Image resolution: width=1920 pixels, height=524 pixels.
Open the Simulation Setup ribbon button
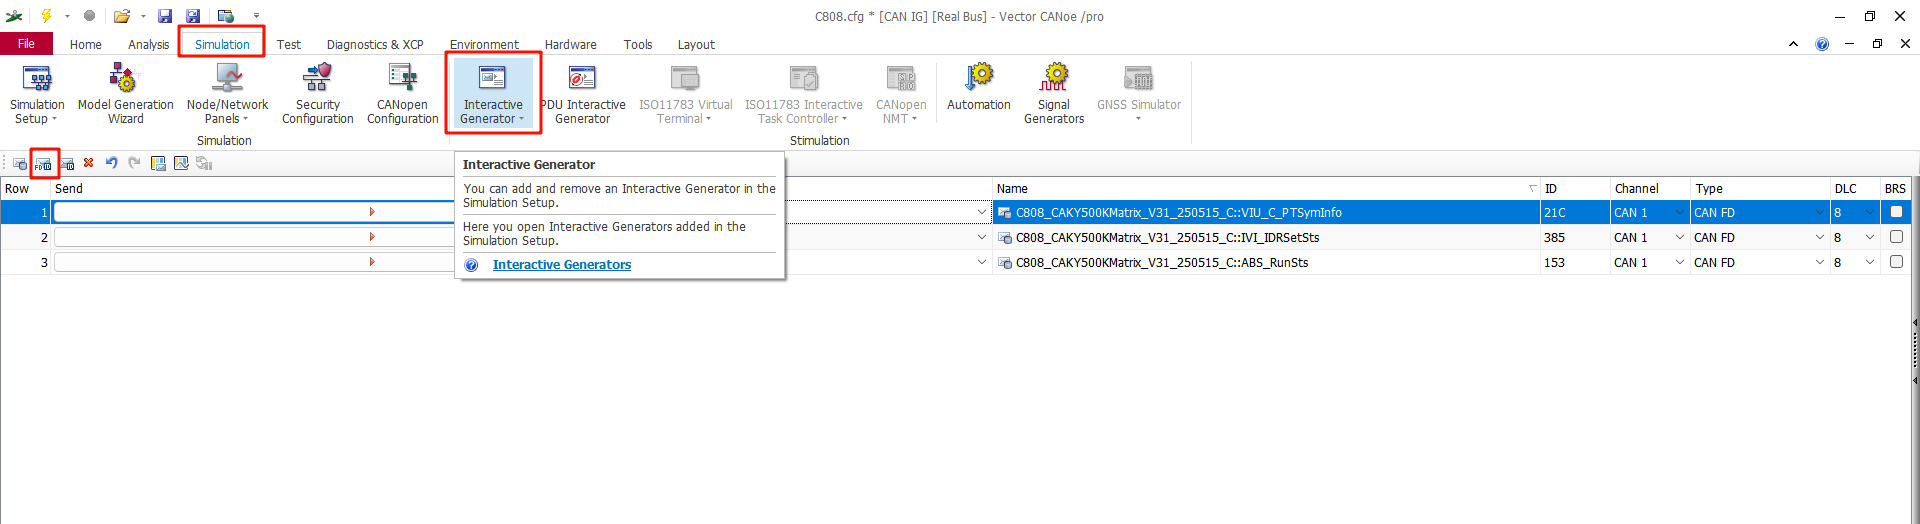pyautogui.click(x=37, y=94)
